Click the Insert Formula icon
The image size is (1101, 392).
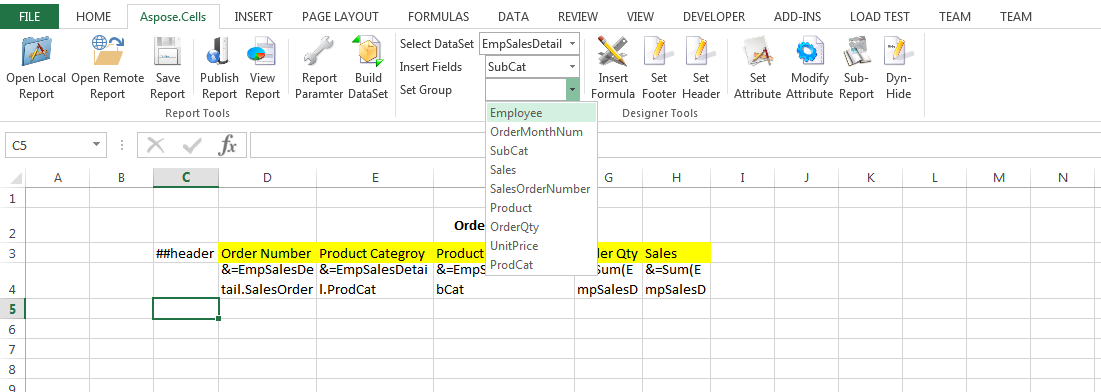612,53
